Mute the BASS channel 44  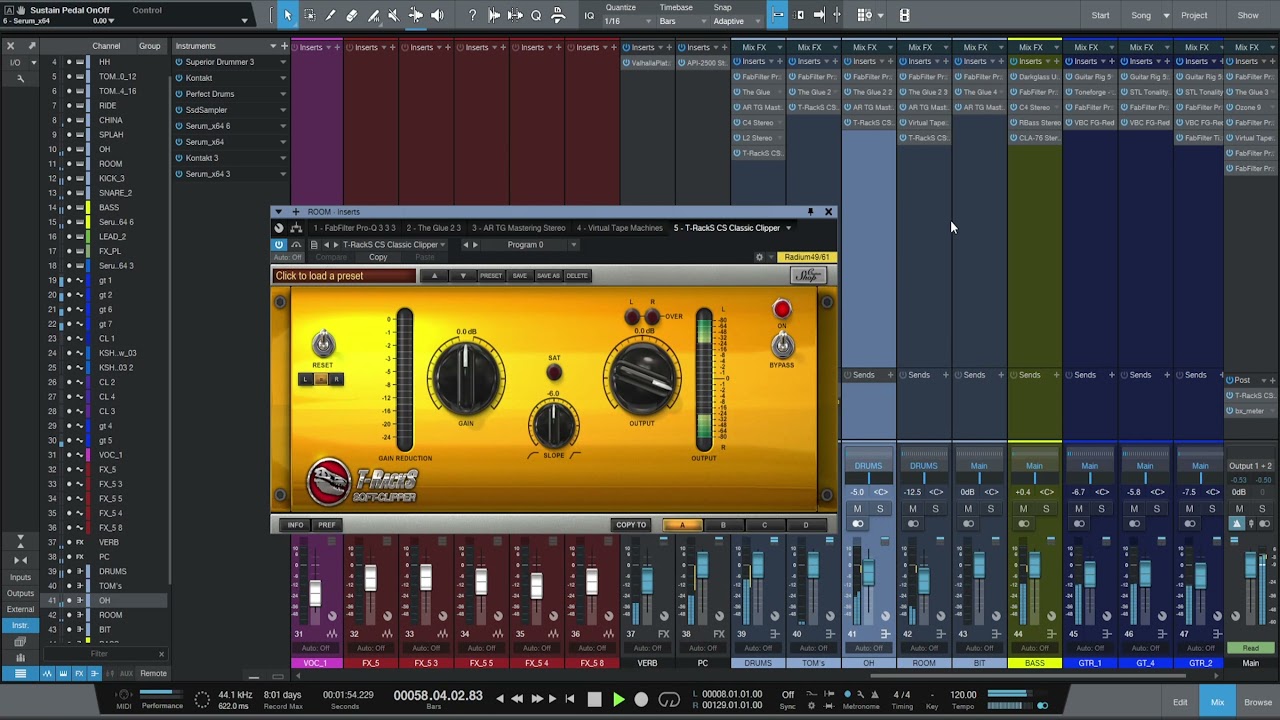pyautogui.click(x=1023, y=509)
